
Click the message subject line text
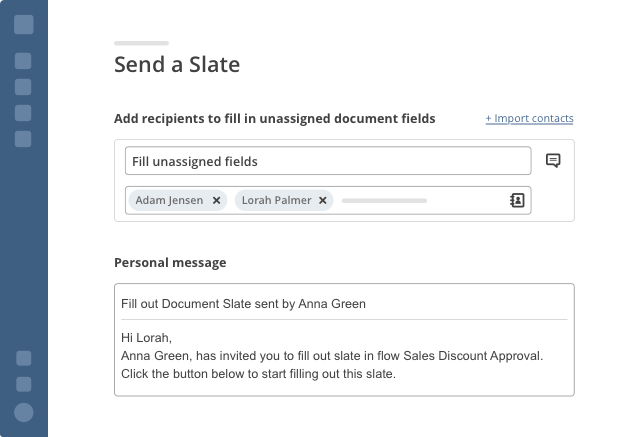(x=243, y=304)
